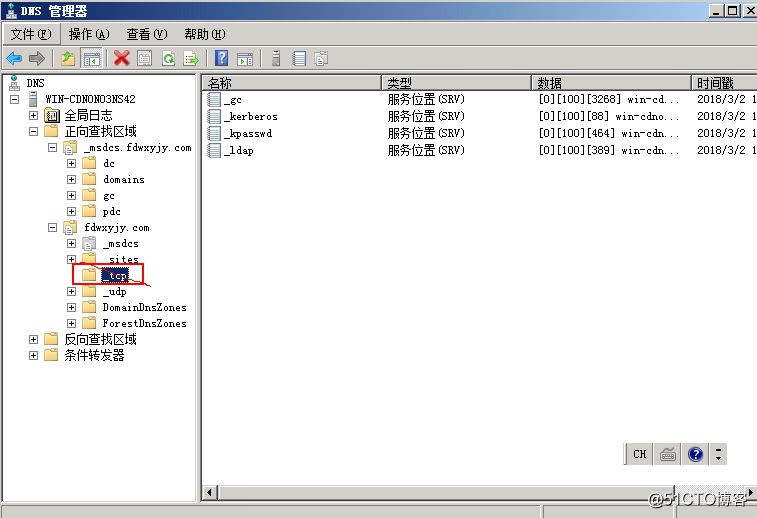Click the horizontal scrollbar left arrow
This screenshot has width=757, height=518.
pyautogui.click(x=210, y=493)
